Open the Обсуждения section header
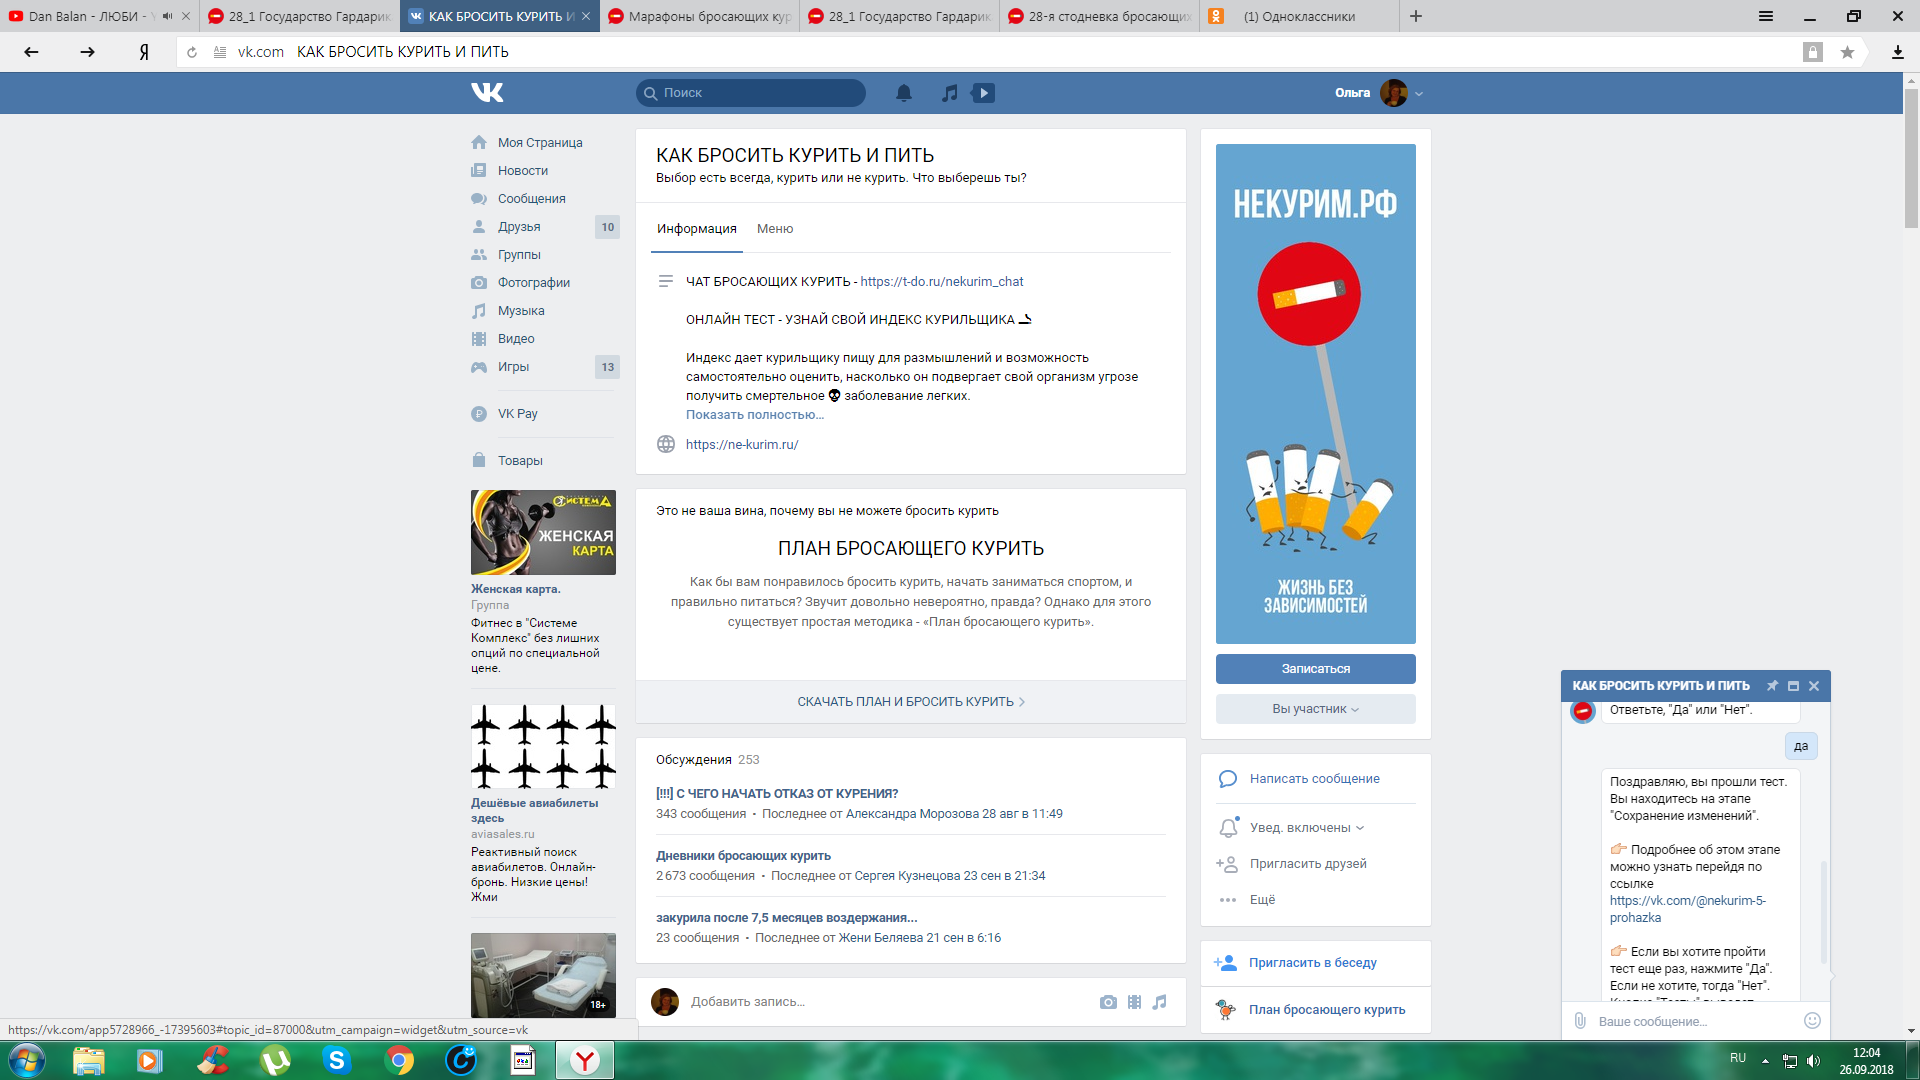 click(694, 760)
